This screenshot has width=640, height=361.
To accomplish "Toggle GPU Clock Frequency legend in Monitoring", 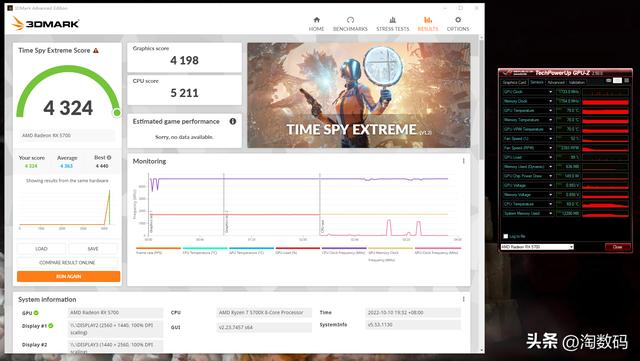I will [438, 251].
